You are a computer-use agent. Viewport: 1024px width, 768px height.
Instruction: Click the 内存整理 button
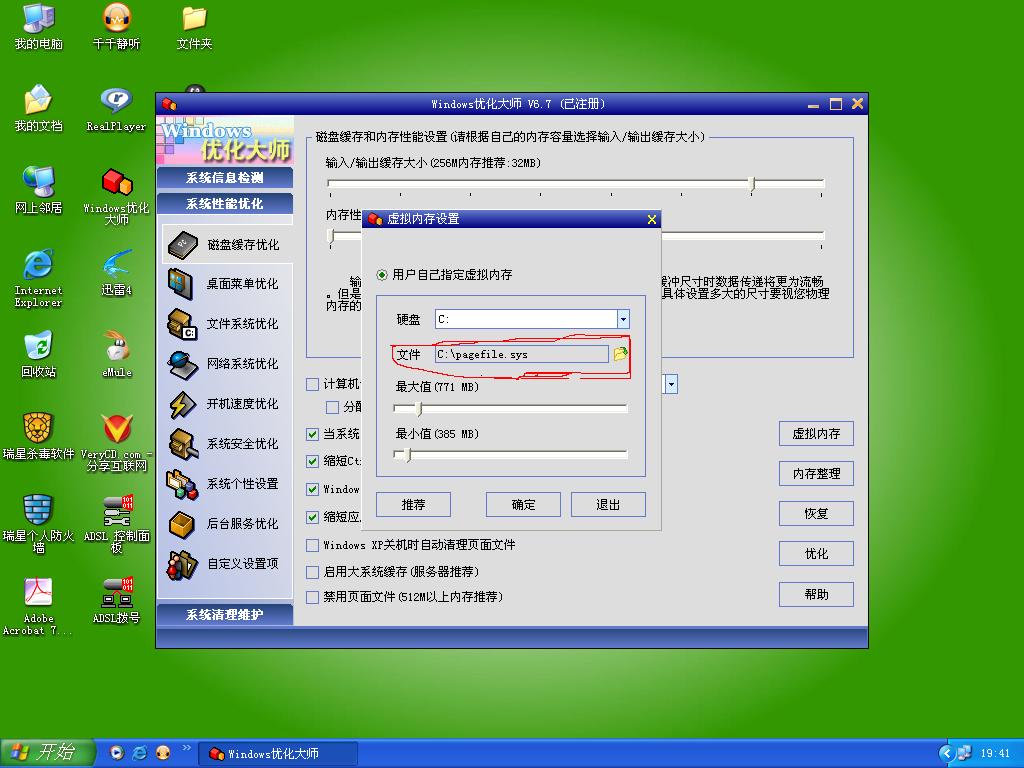coord(816,473)
